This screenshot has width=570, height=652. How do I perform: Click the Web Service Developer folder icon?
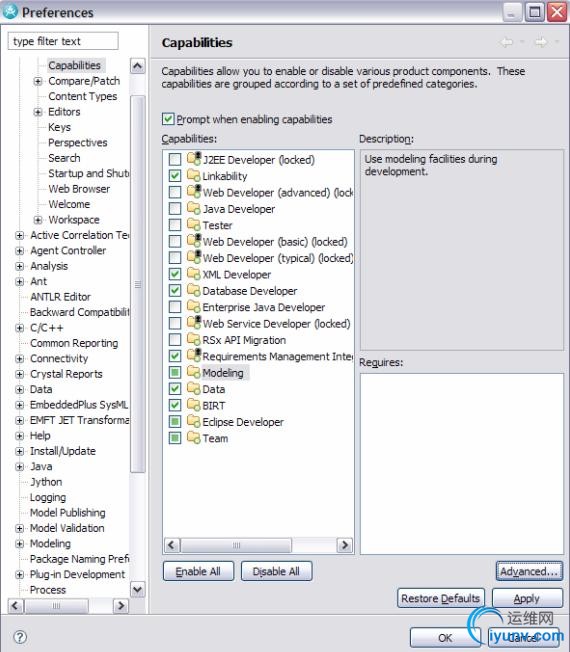pos(194,323)
